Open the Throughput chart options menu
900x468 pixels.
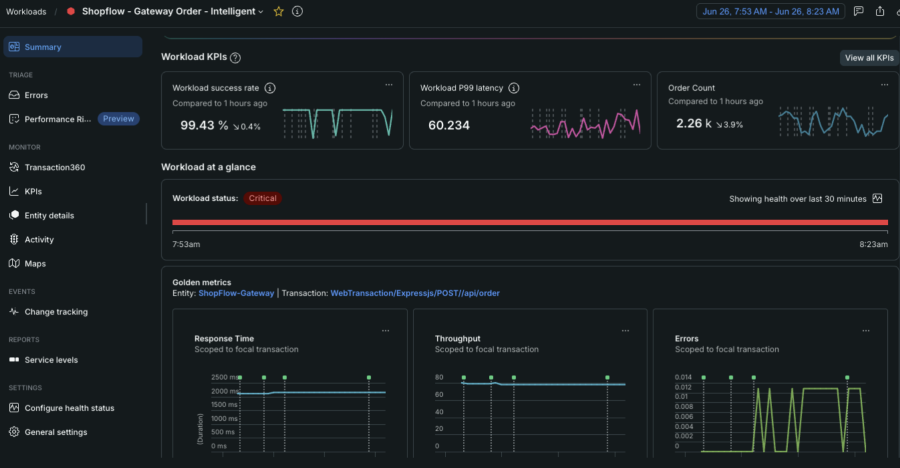(626, 331)
